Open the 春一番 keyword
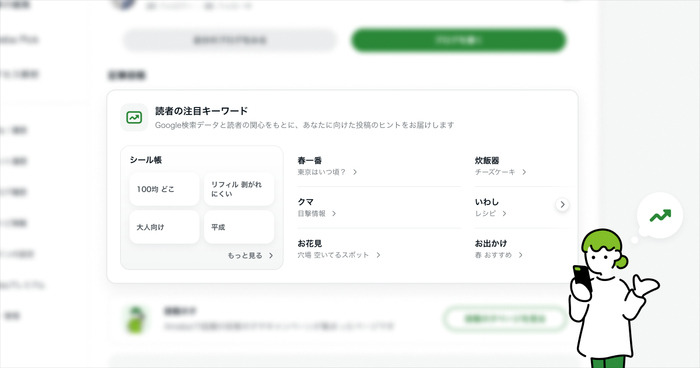The width and height of the screenshot is (700, 368). 310,160
